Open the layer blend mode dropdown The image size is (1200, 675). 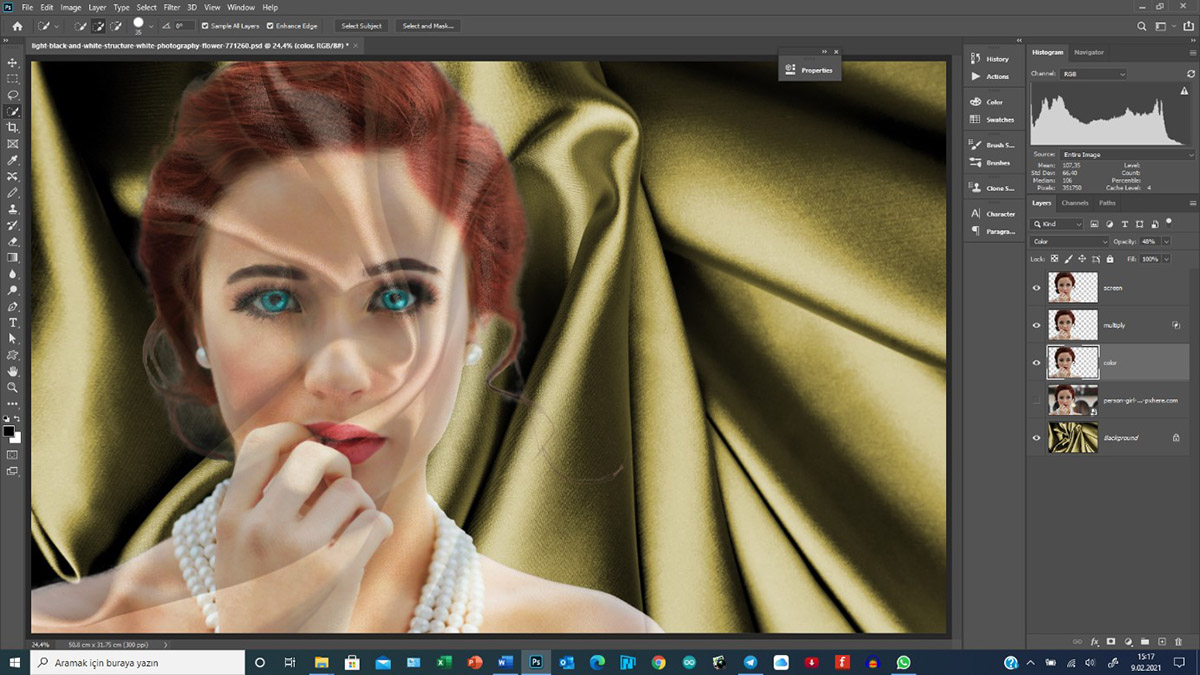pos(1070,242)
